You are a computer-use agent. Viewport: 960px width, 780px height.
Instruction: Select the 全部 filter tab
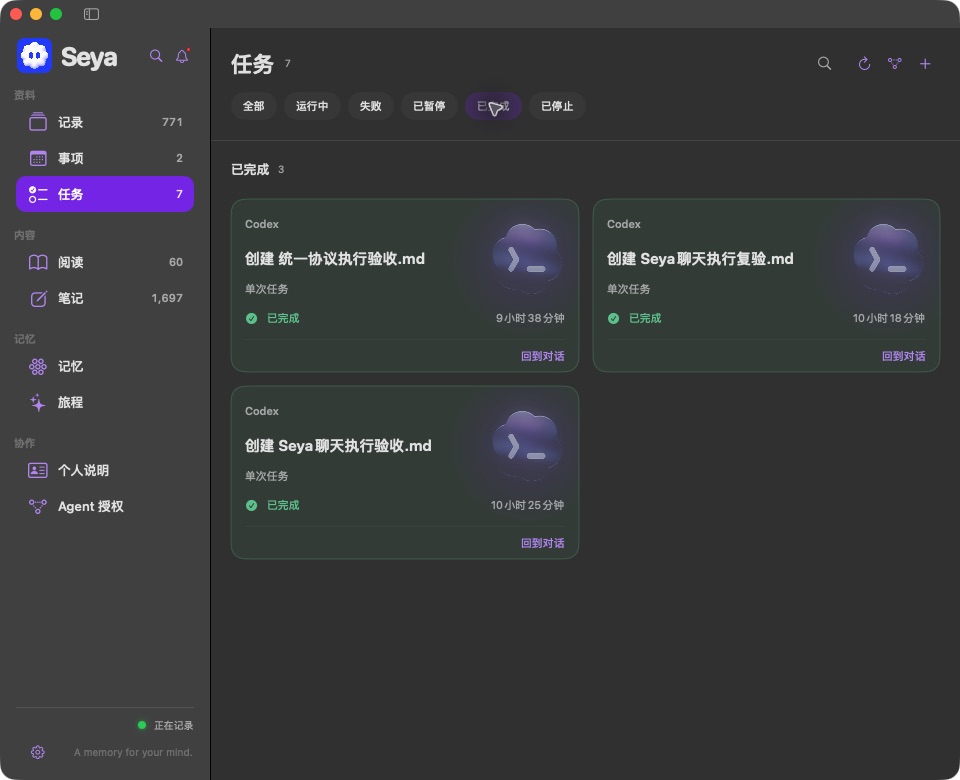click(253, 106)
